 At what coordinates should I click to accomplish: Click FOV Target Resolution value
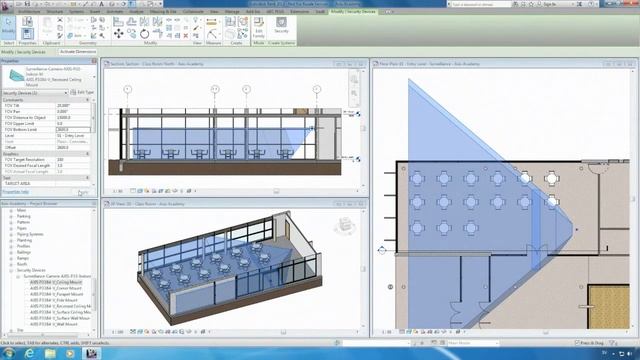pos(73,160)
